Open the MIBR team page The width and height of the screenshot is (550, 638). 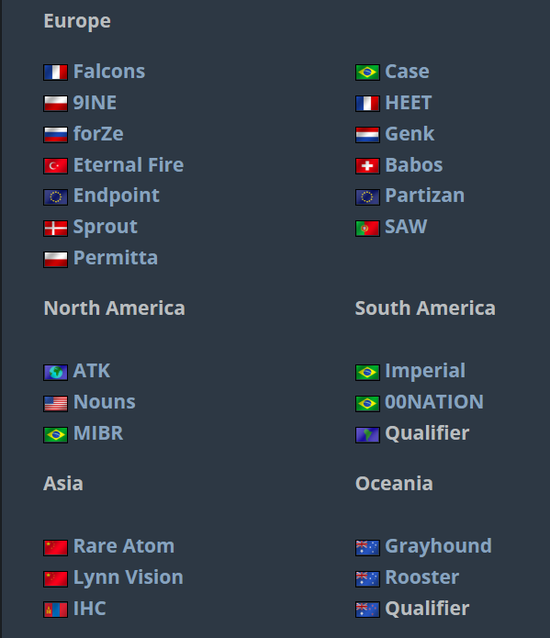[98, 433]
